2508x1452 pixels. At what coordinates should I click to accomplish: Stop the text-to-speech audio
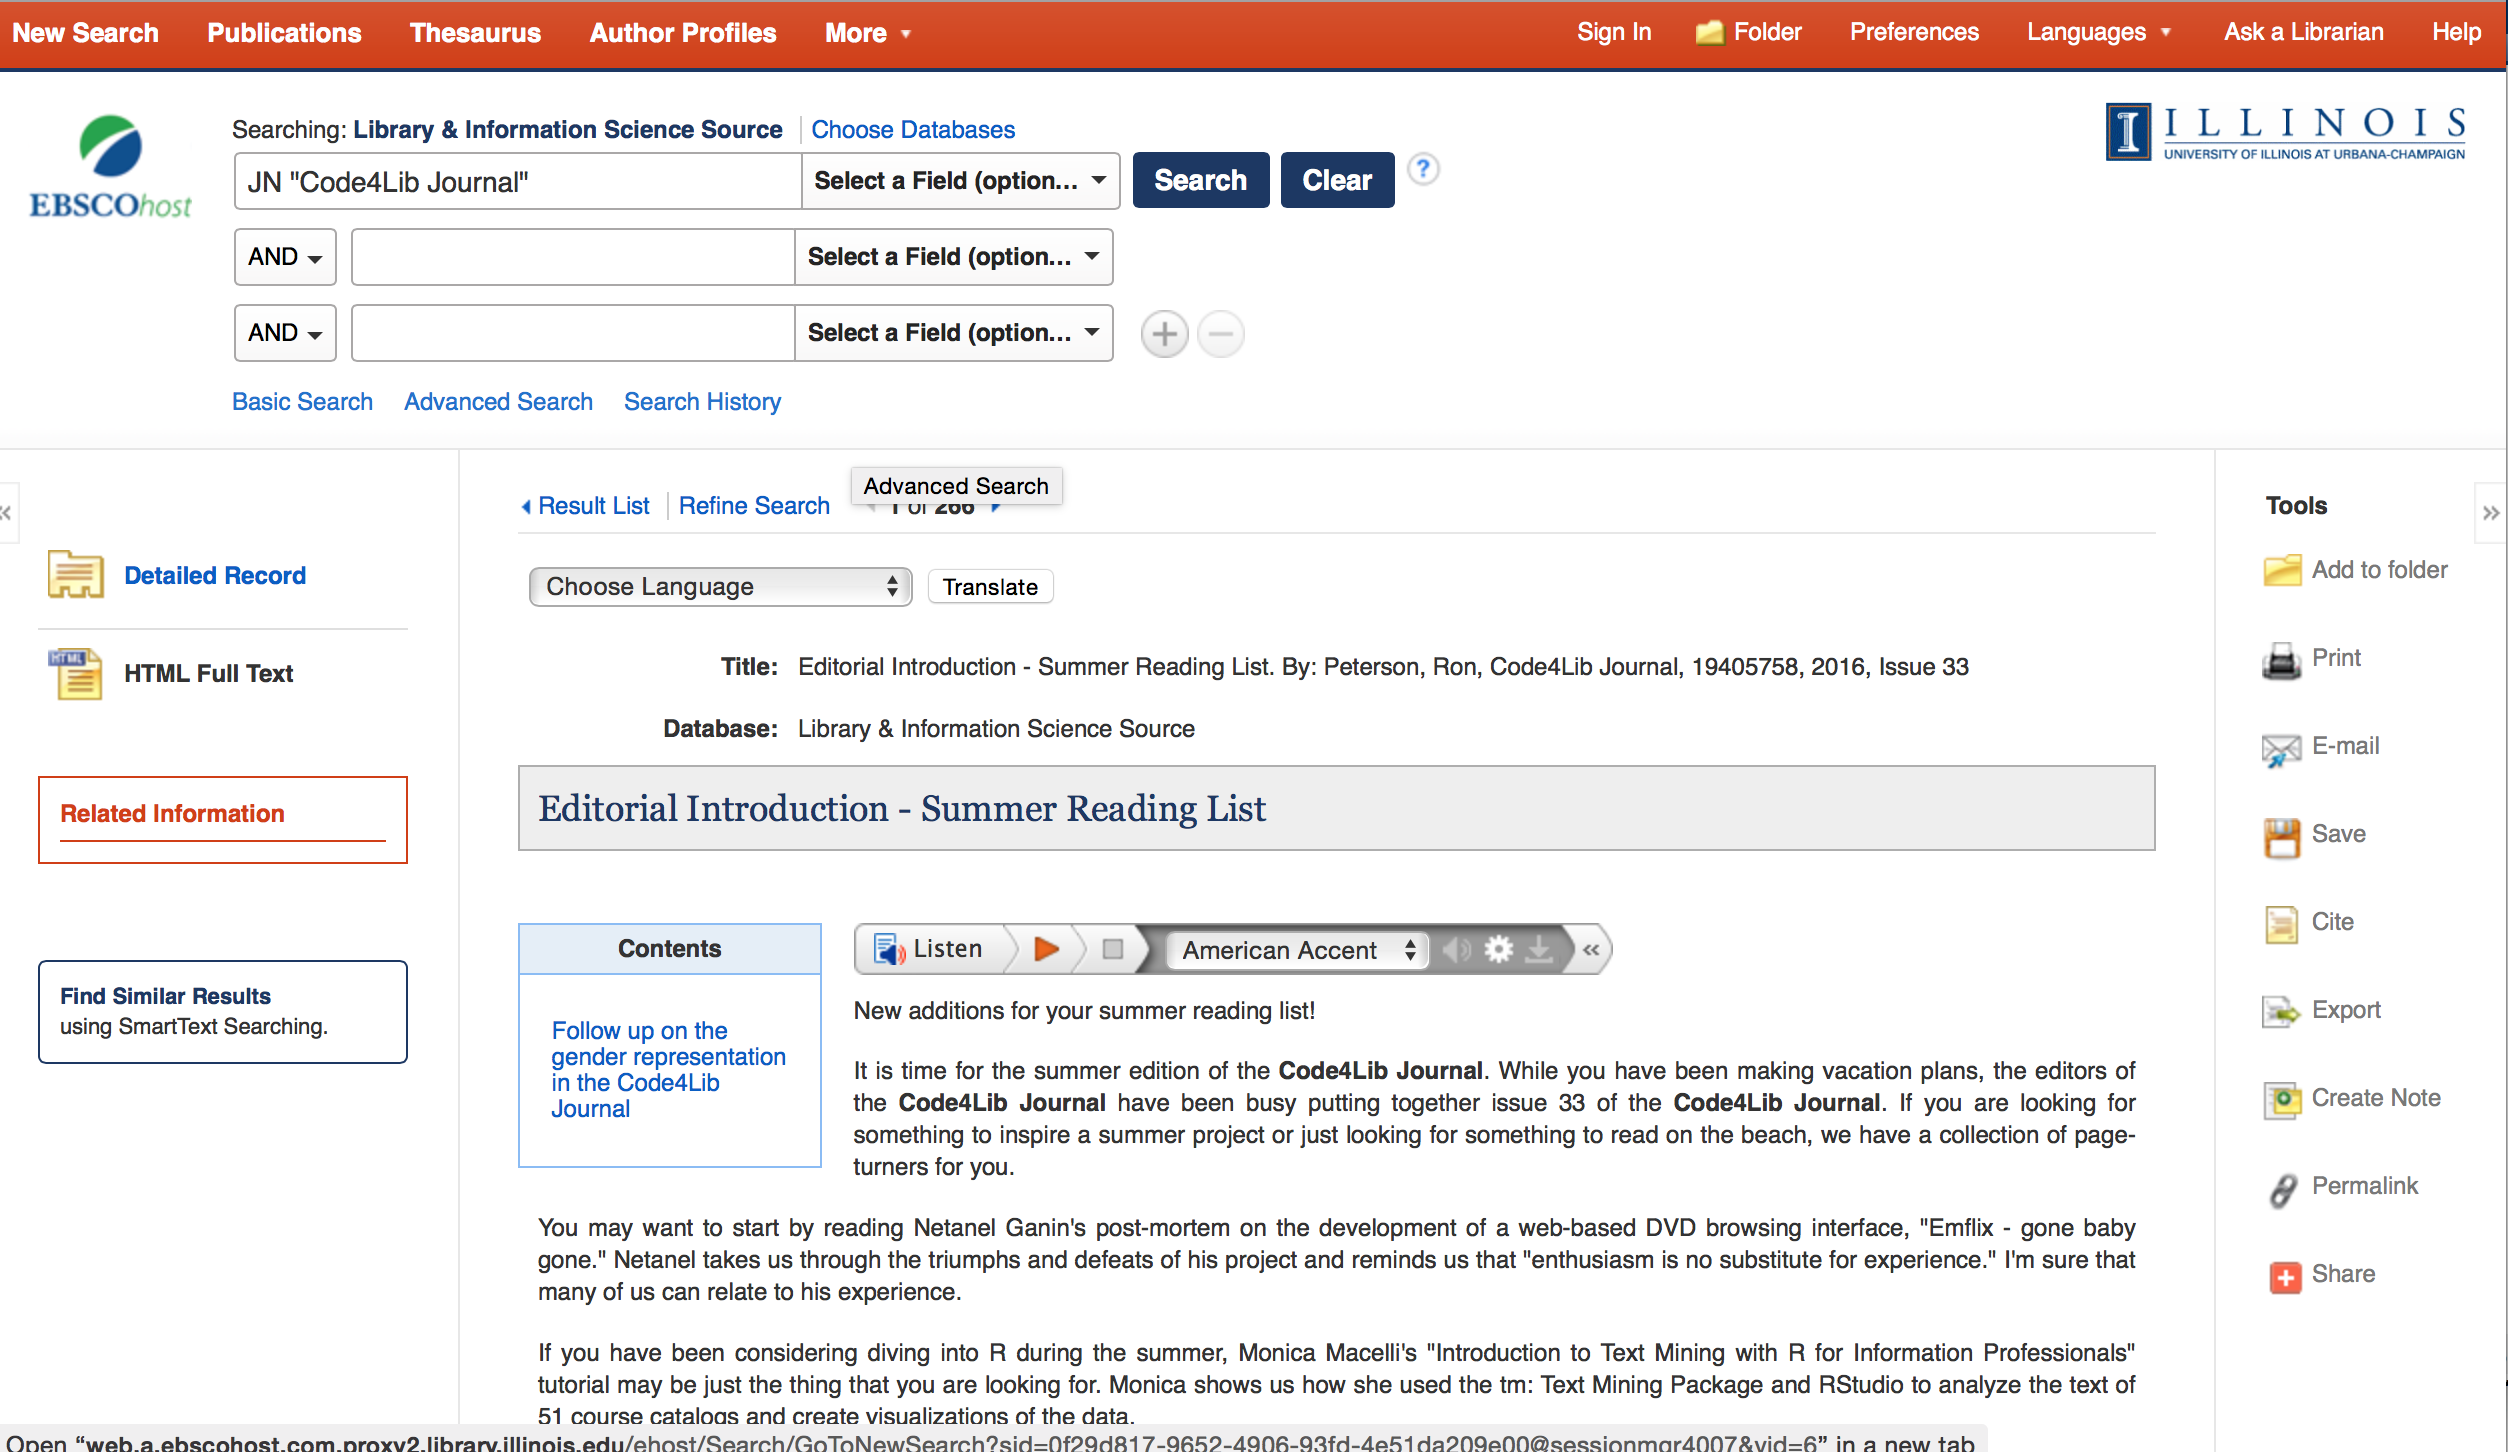pos(1113,949)
